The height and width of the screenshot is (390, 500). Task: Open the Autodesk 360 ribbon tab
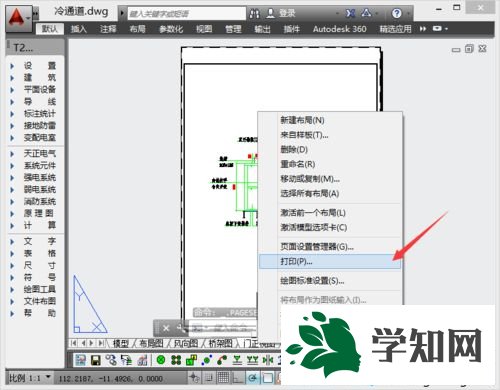(339, 29)
